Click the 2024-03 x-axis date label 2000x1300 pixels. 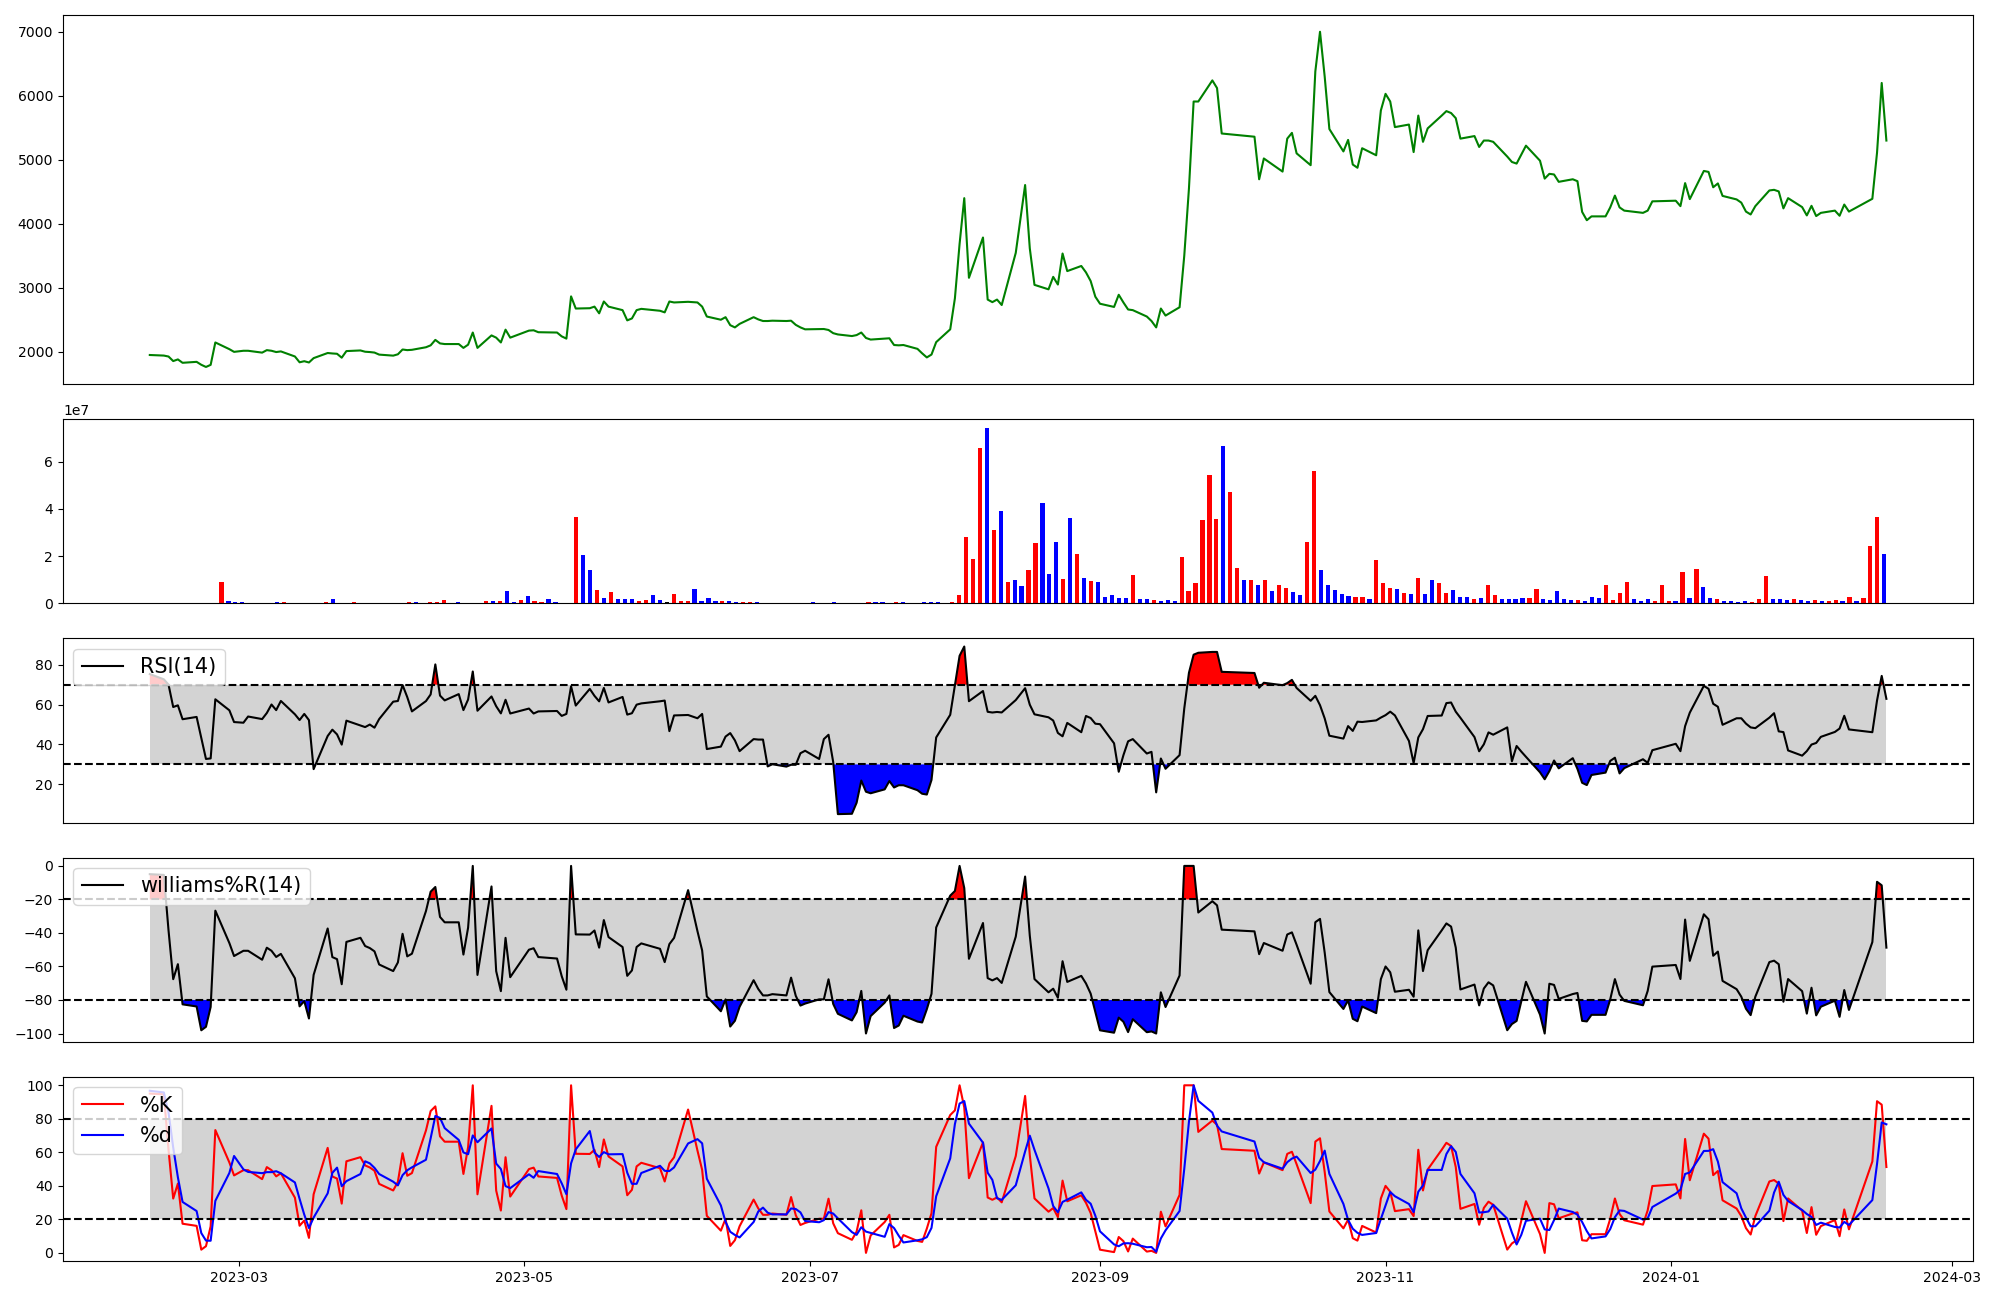1951,1277
